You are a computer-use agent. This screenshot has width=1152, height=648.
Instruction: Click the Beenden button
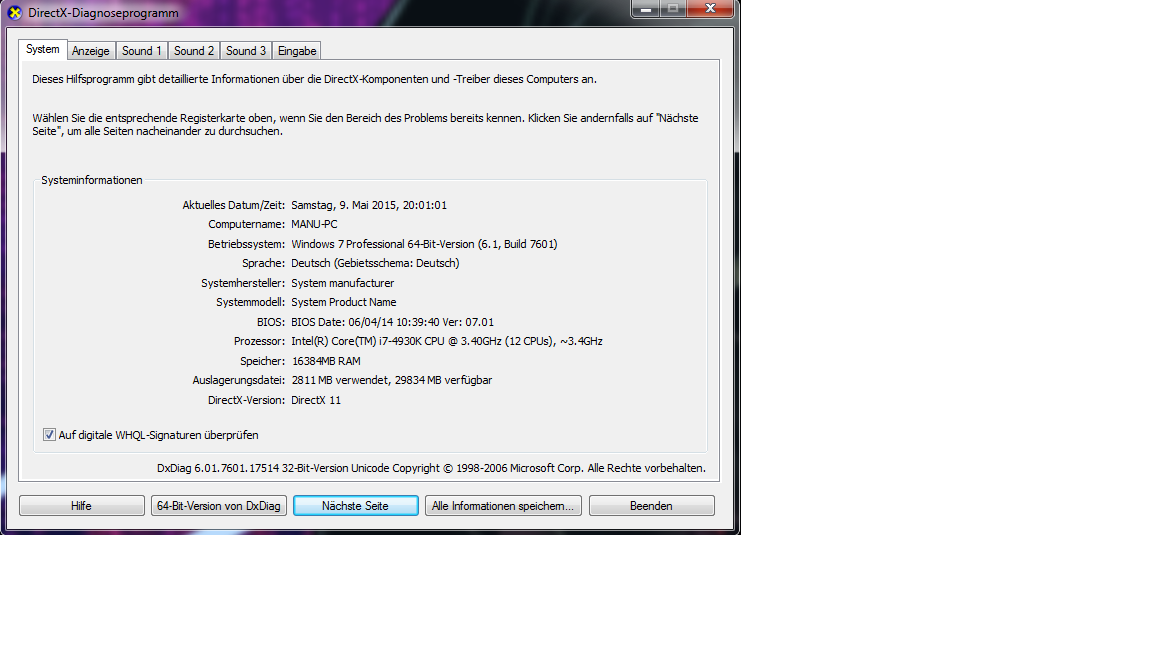tap(652, 505)
